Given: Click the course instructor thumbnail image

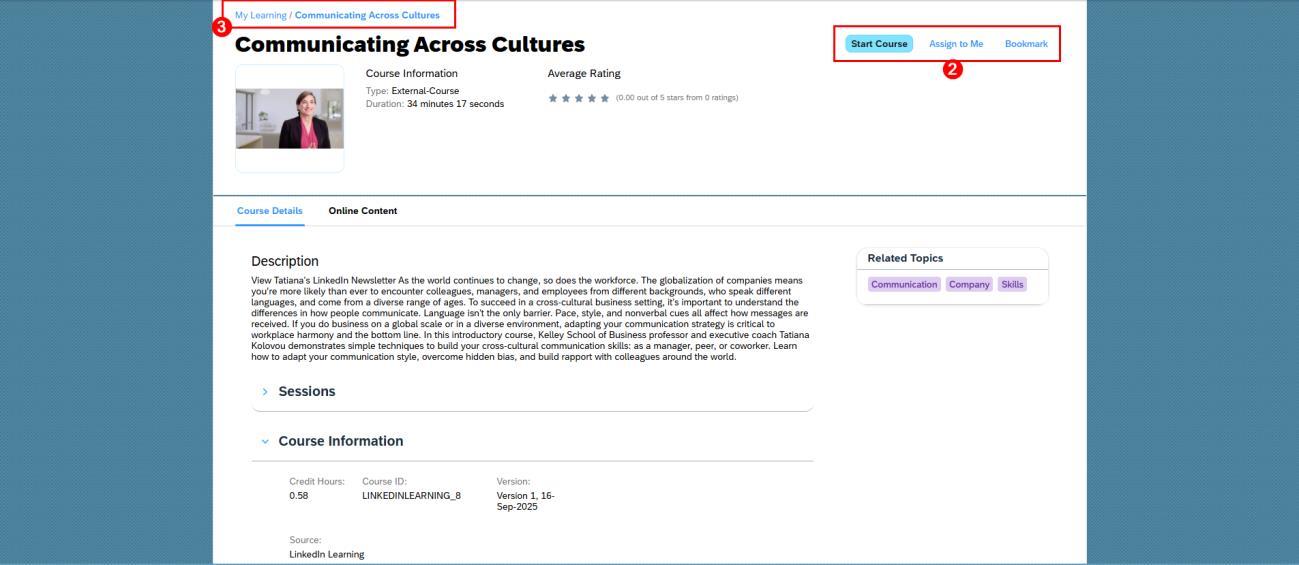Looking at the screenshot, I should [289, 119].
